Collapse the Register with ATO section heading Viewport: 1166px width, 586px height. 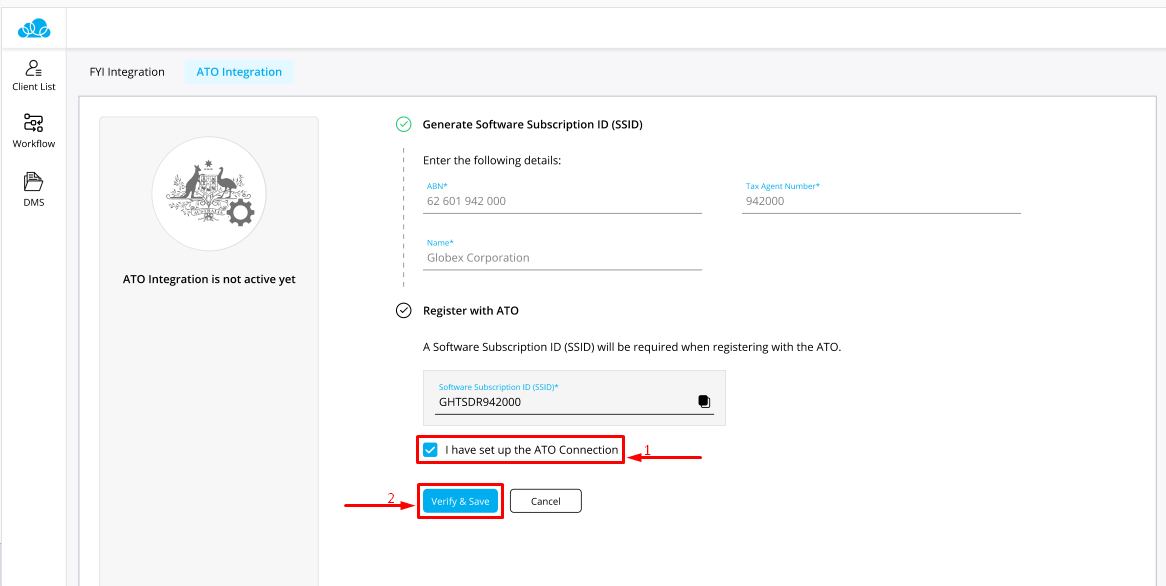click(x=471, y=310)
